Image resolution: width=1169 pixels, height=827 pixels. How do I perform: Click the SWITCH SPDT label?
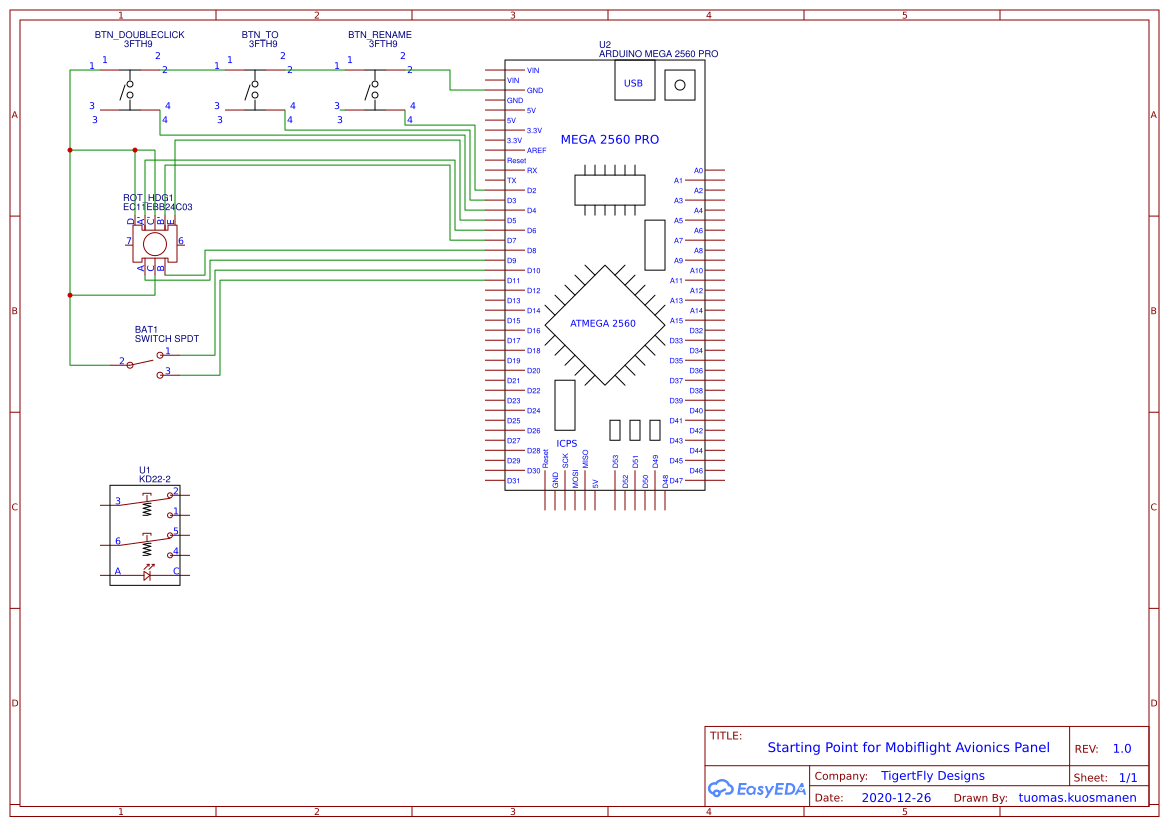[x=167, y=339]
